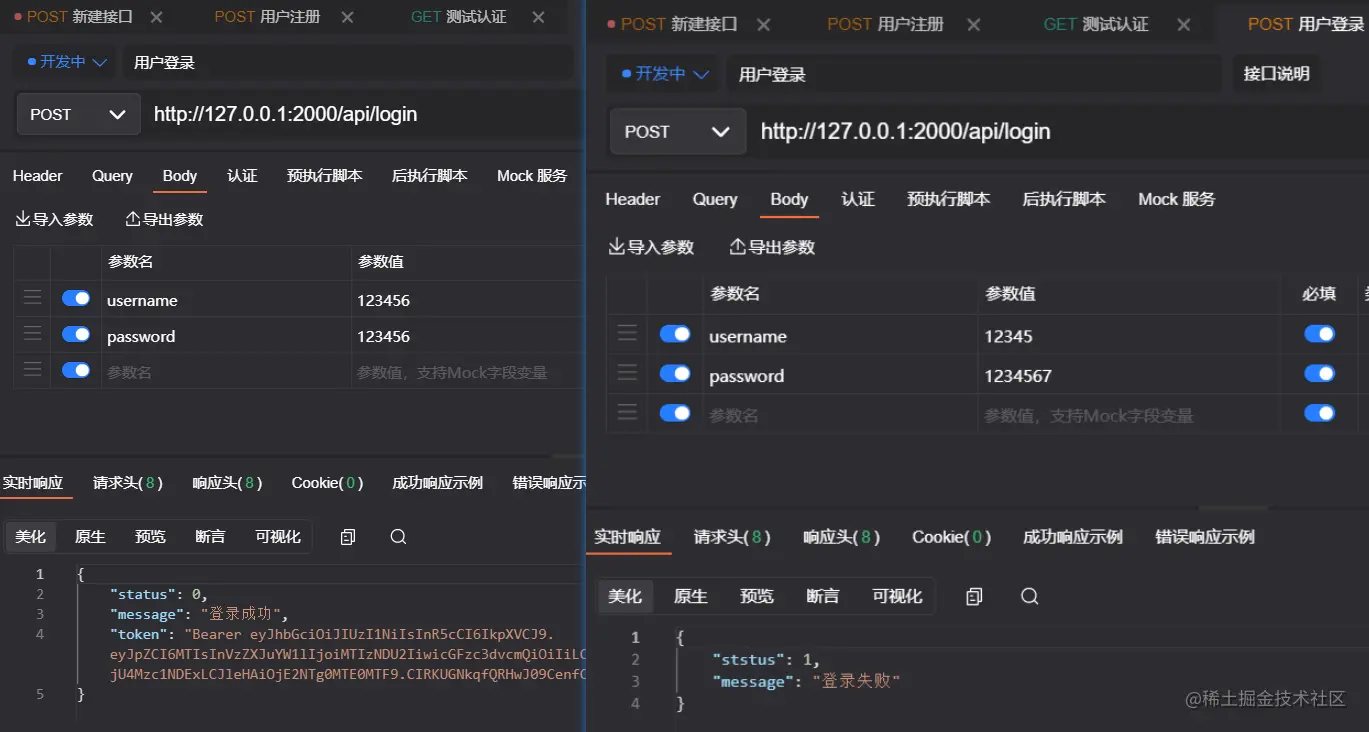Open Mock 服务 tab in right panel
1369x732 pixels.
click(x=1176, y=199)
